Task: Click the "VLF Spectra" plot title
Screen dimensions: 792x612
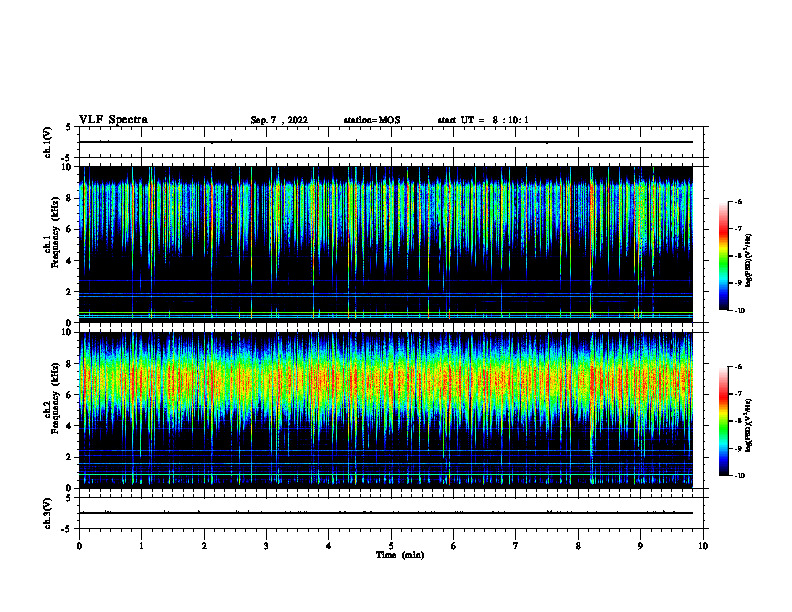Action: [x=113, y=120]
